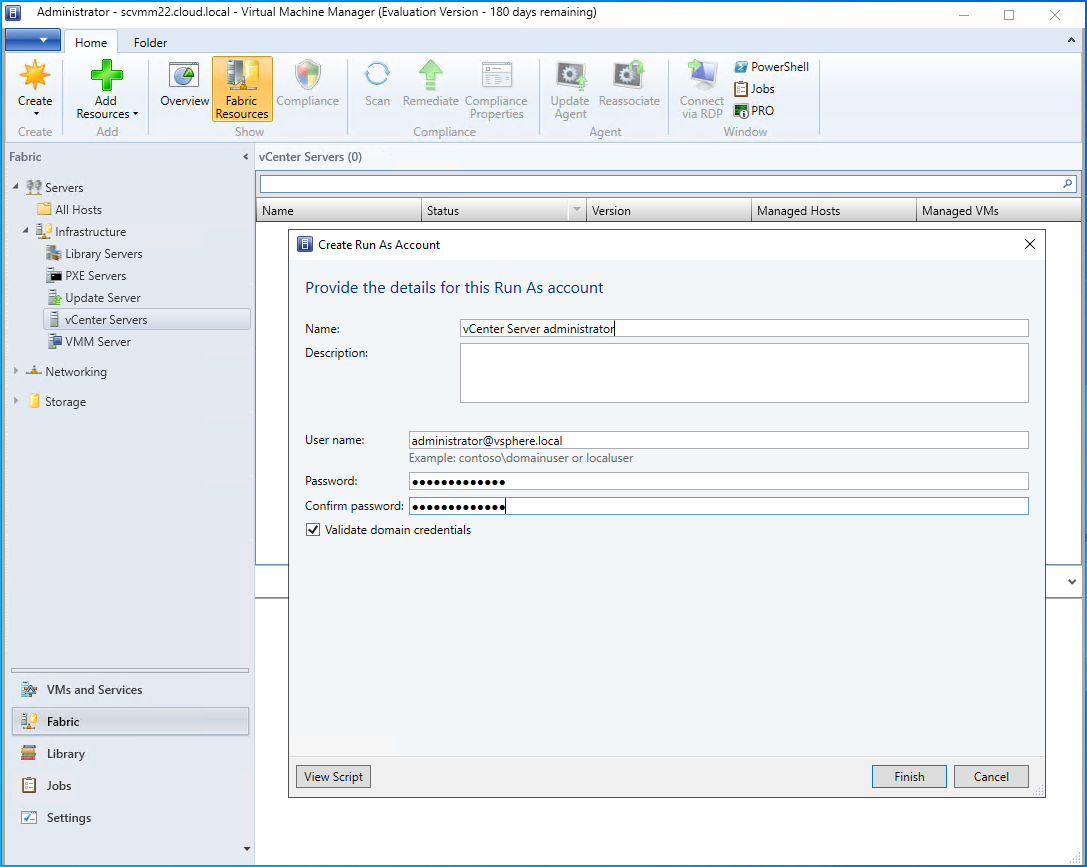Launch PowerShell from the Window group
Screen dimensions: 1087x867
(771, 67)
